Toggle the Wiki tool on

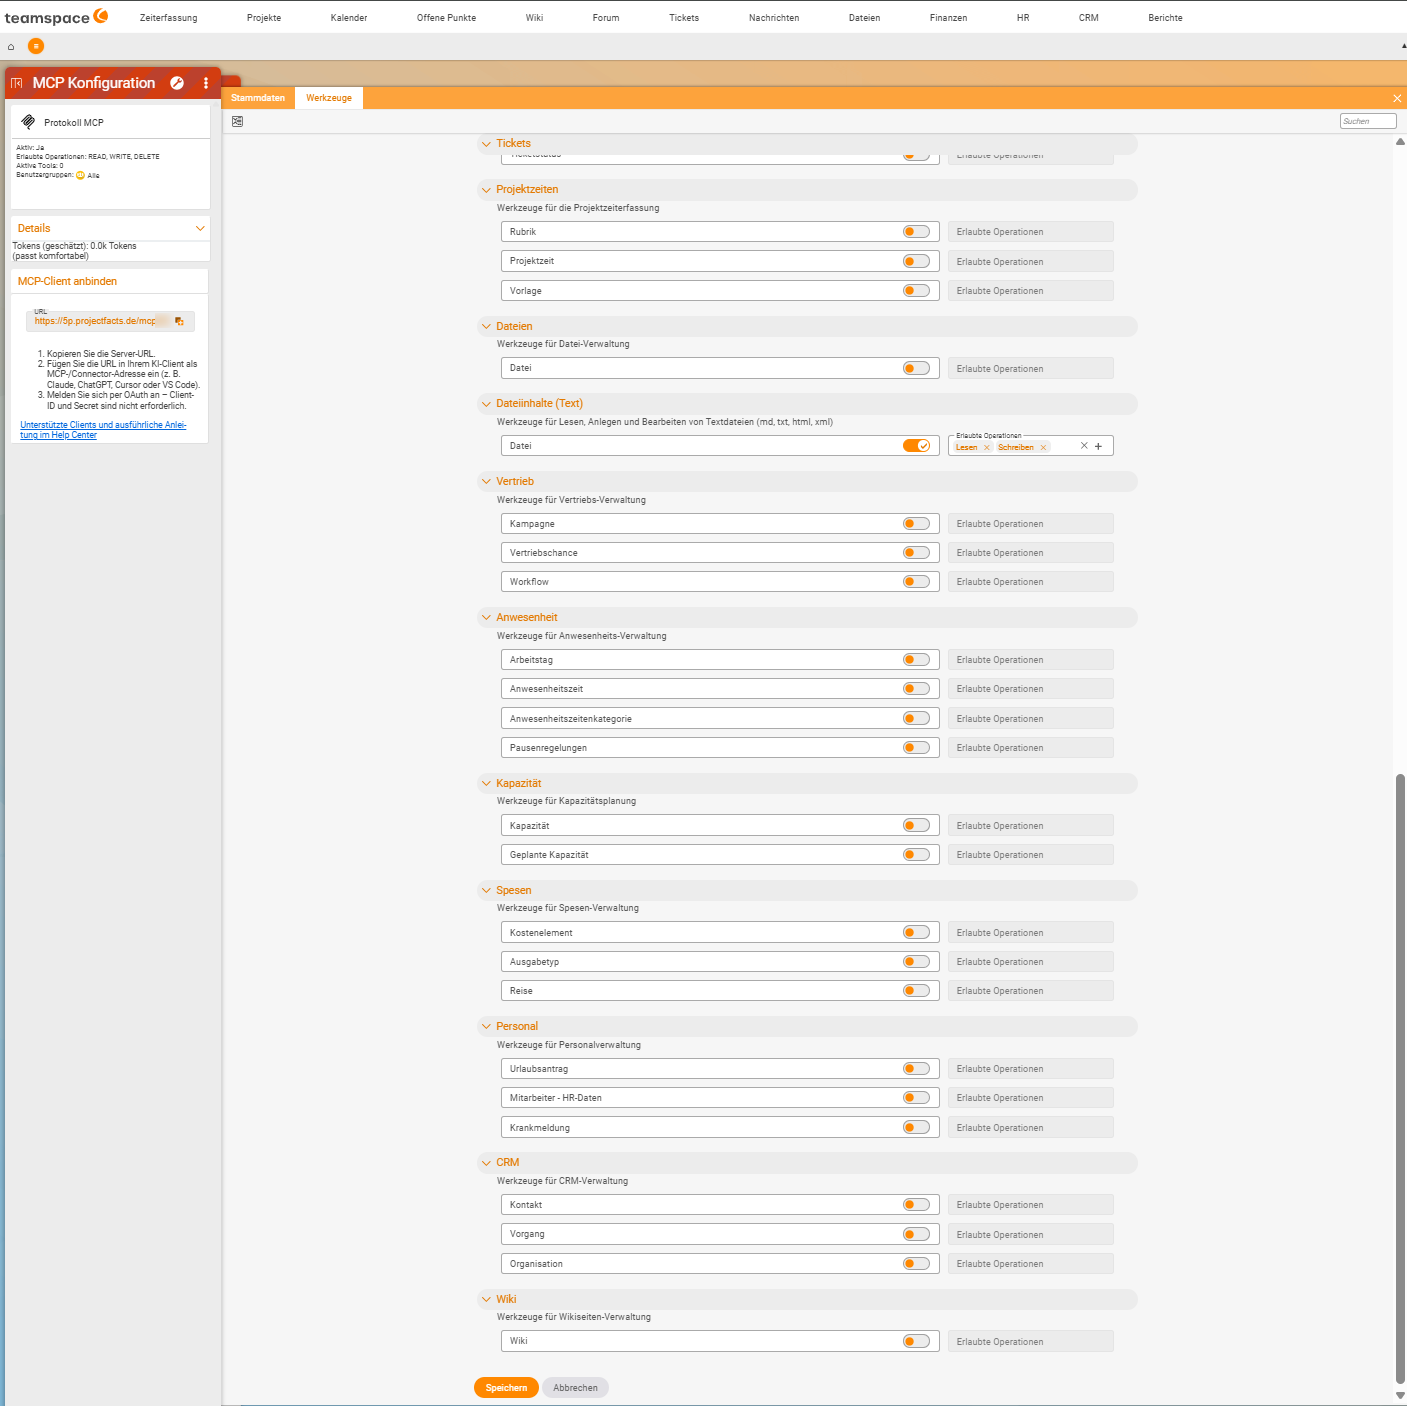point(916,1342)
